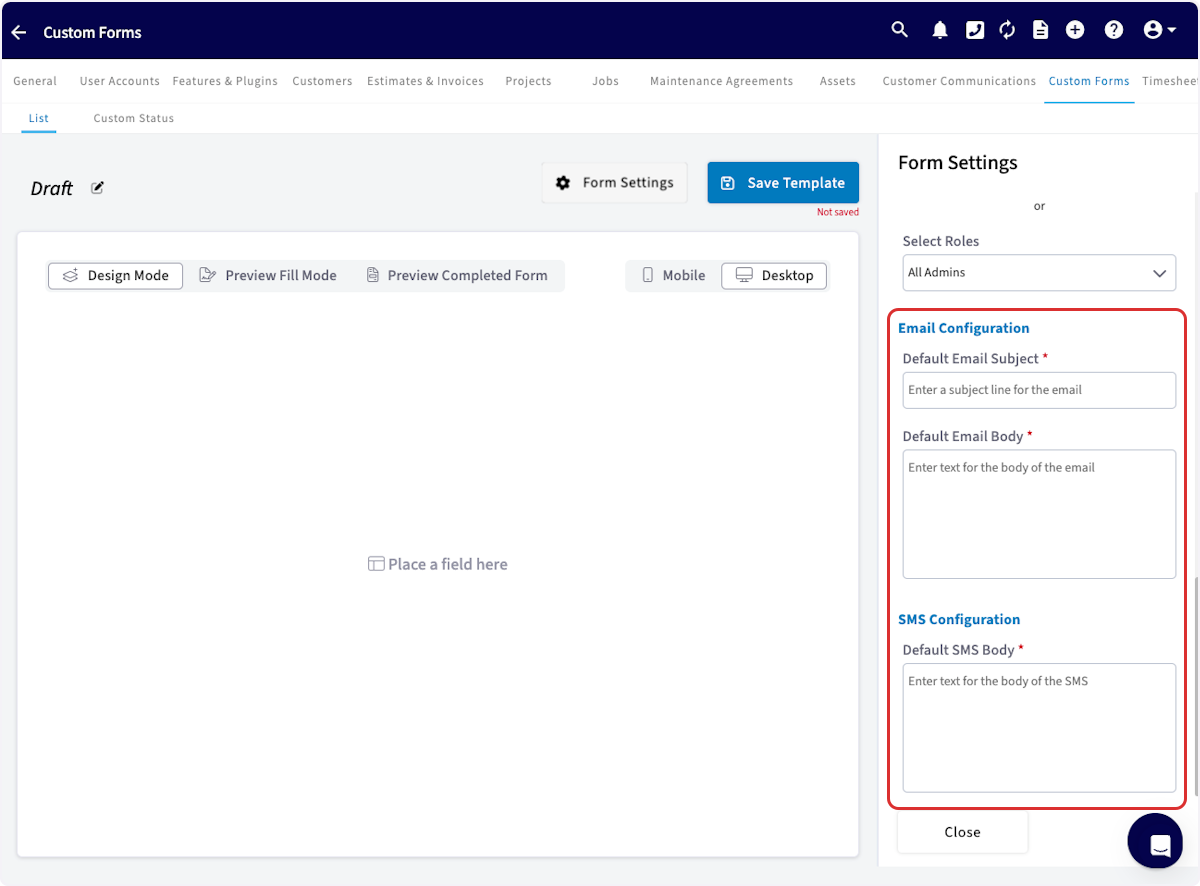
Task: Select Desktop view
Action: [774, 276]
